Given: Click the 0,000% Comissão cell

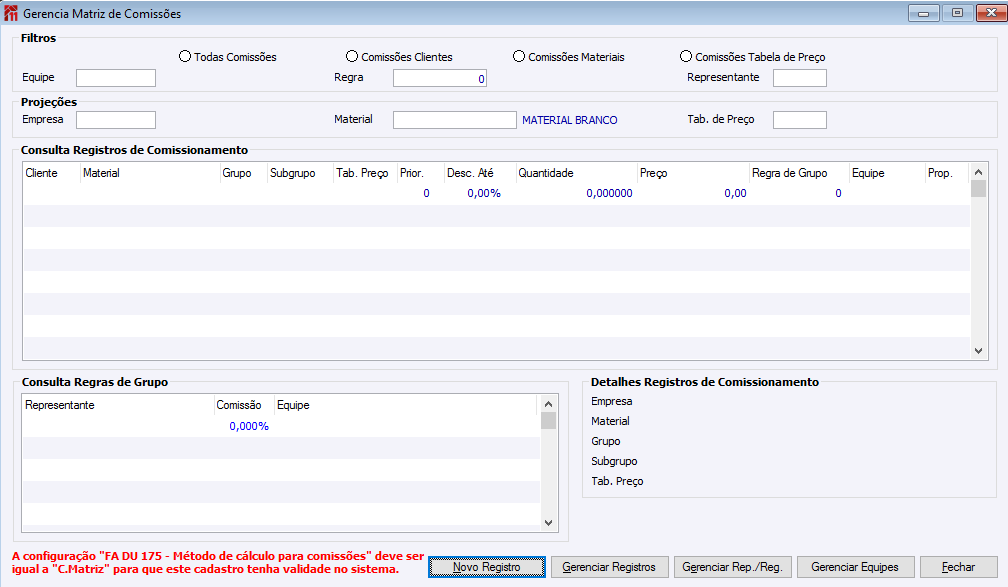Looking at the screenshot, I should pyautogui.click(x=249, y=426).
